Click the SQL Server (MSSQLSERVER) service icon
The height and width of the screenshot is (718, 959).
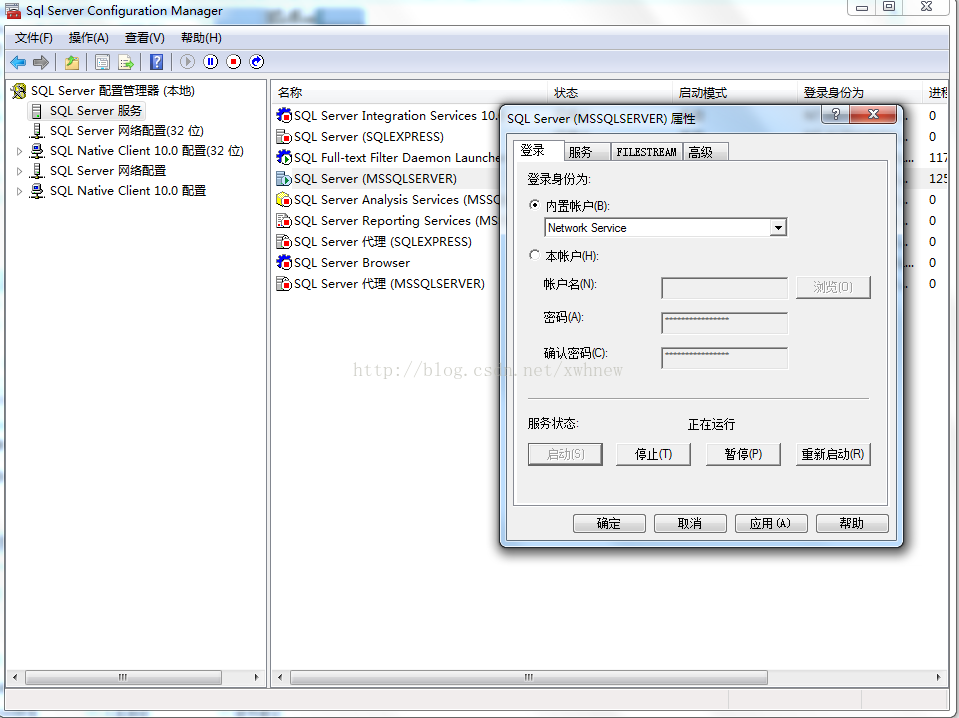(284, 179)
